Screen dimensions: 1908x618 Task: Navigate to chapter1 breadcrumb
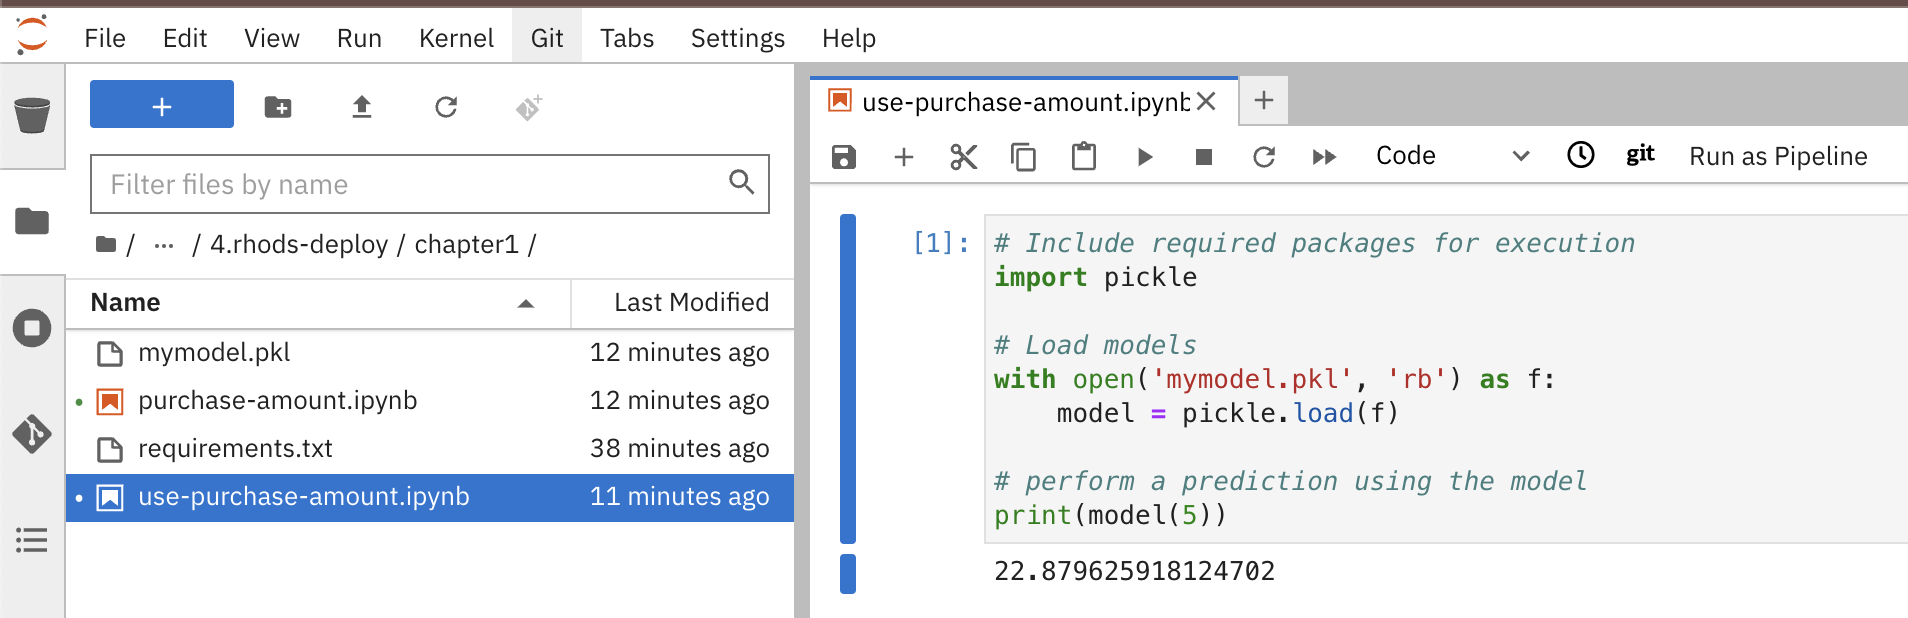467,245
